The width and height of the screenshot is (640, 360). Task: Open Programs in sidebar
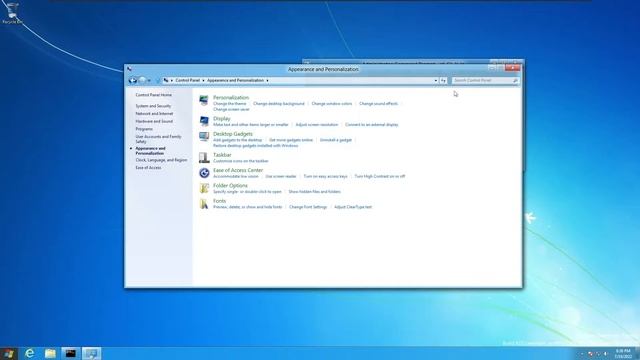pyautogui.click(x=144, y=129)
